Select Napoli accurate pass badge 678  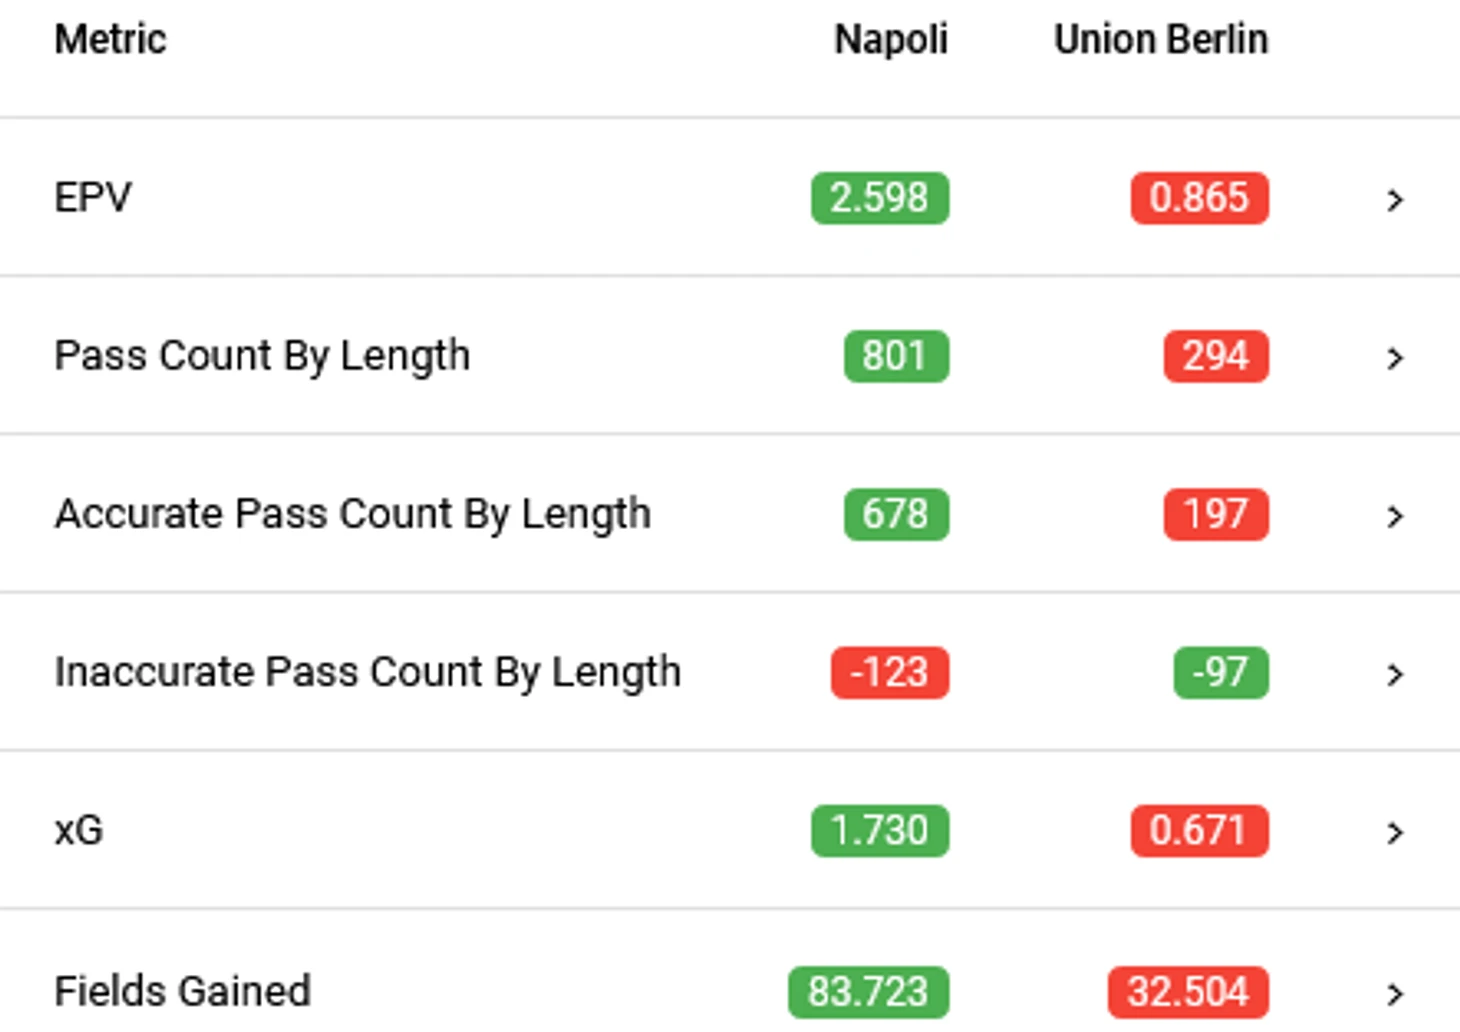(x=895, y=514)
